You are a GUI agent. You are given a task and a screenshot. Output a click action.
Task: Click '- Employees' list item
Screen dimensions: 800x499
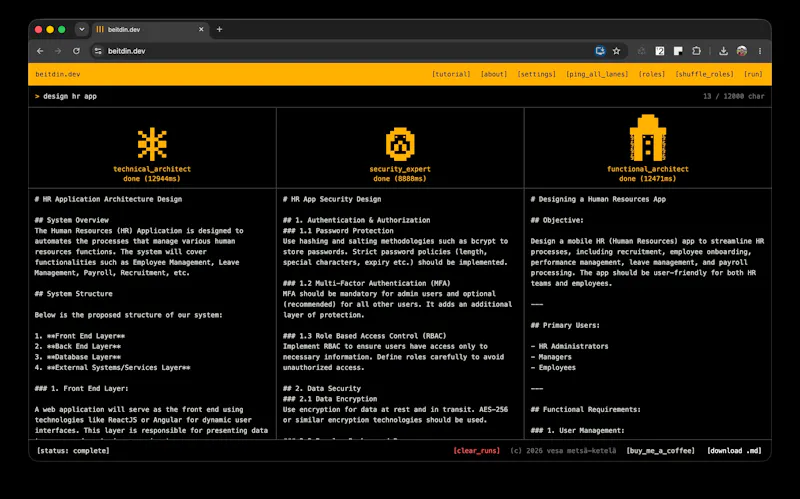[553, 367]
